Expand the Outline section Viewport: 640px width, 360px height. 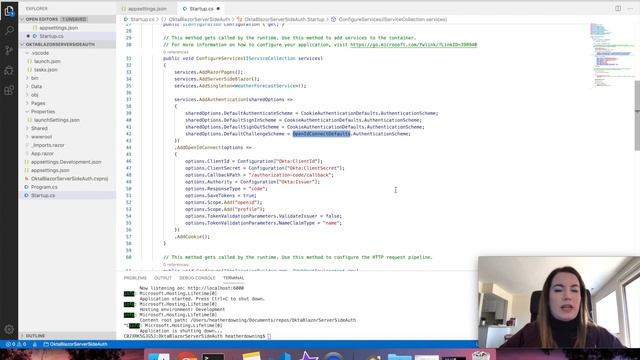(35, 336)
